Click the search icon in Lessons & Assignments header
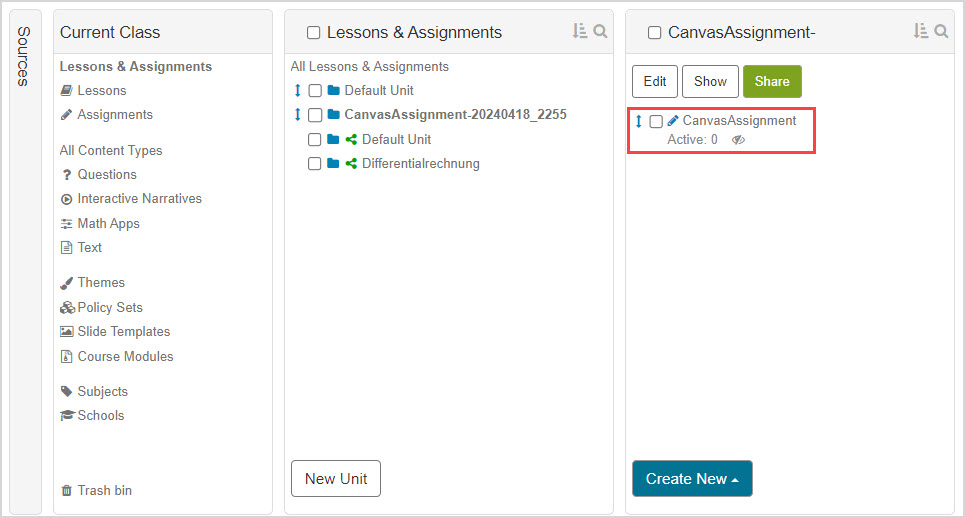This screenshot has width=965, height=518. pos(600,32)
